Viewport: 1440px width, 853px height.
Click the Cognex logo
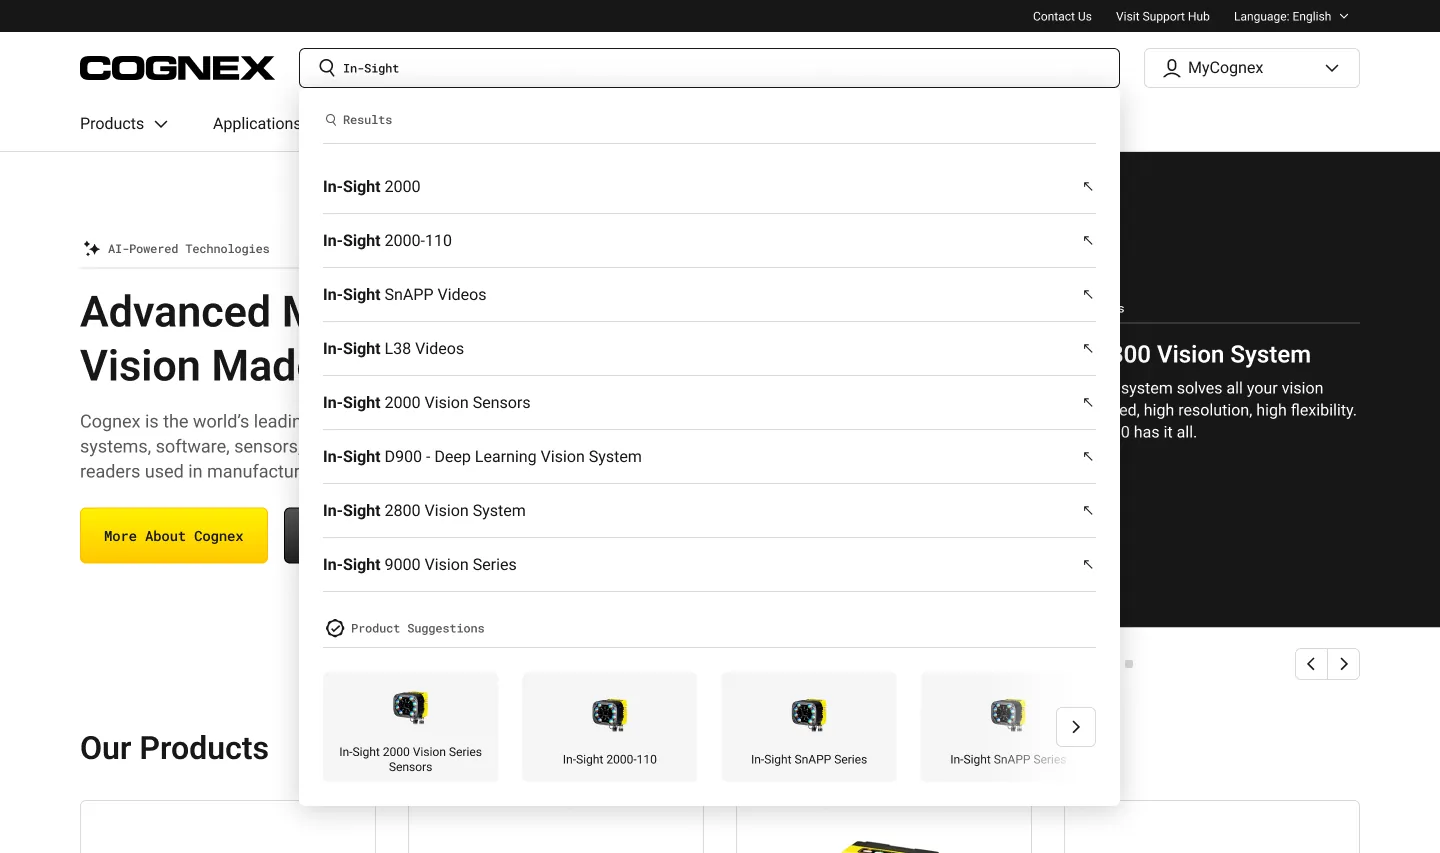(177, 68)
